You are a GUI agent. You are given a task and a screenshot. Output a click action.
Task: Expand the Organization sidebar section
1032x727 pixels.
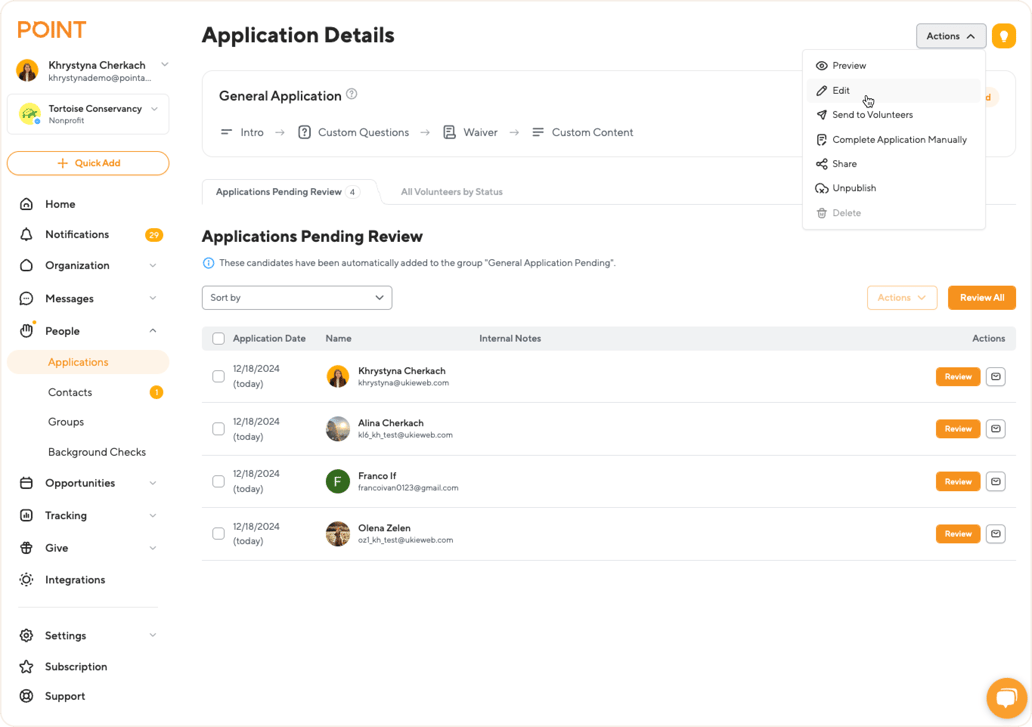pyautogui.click(x=77, y=266)
